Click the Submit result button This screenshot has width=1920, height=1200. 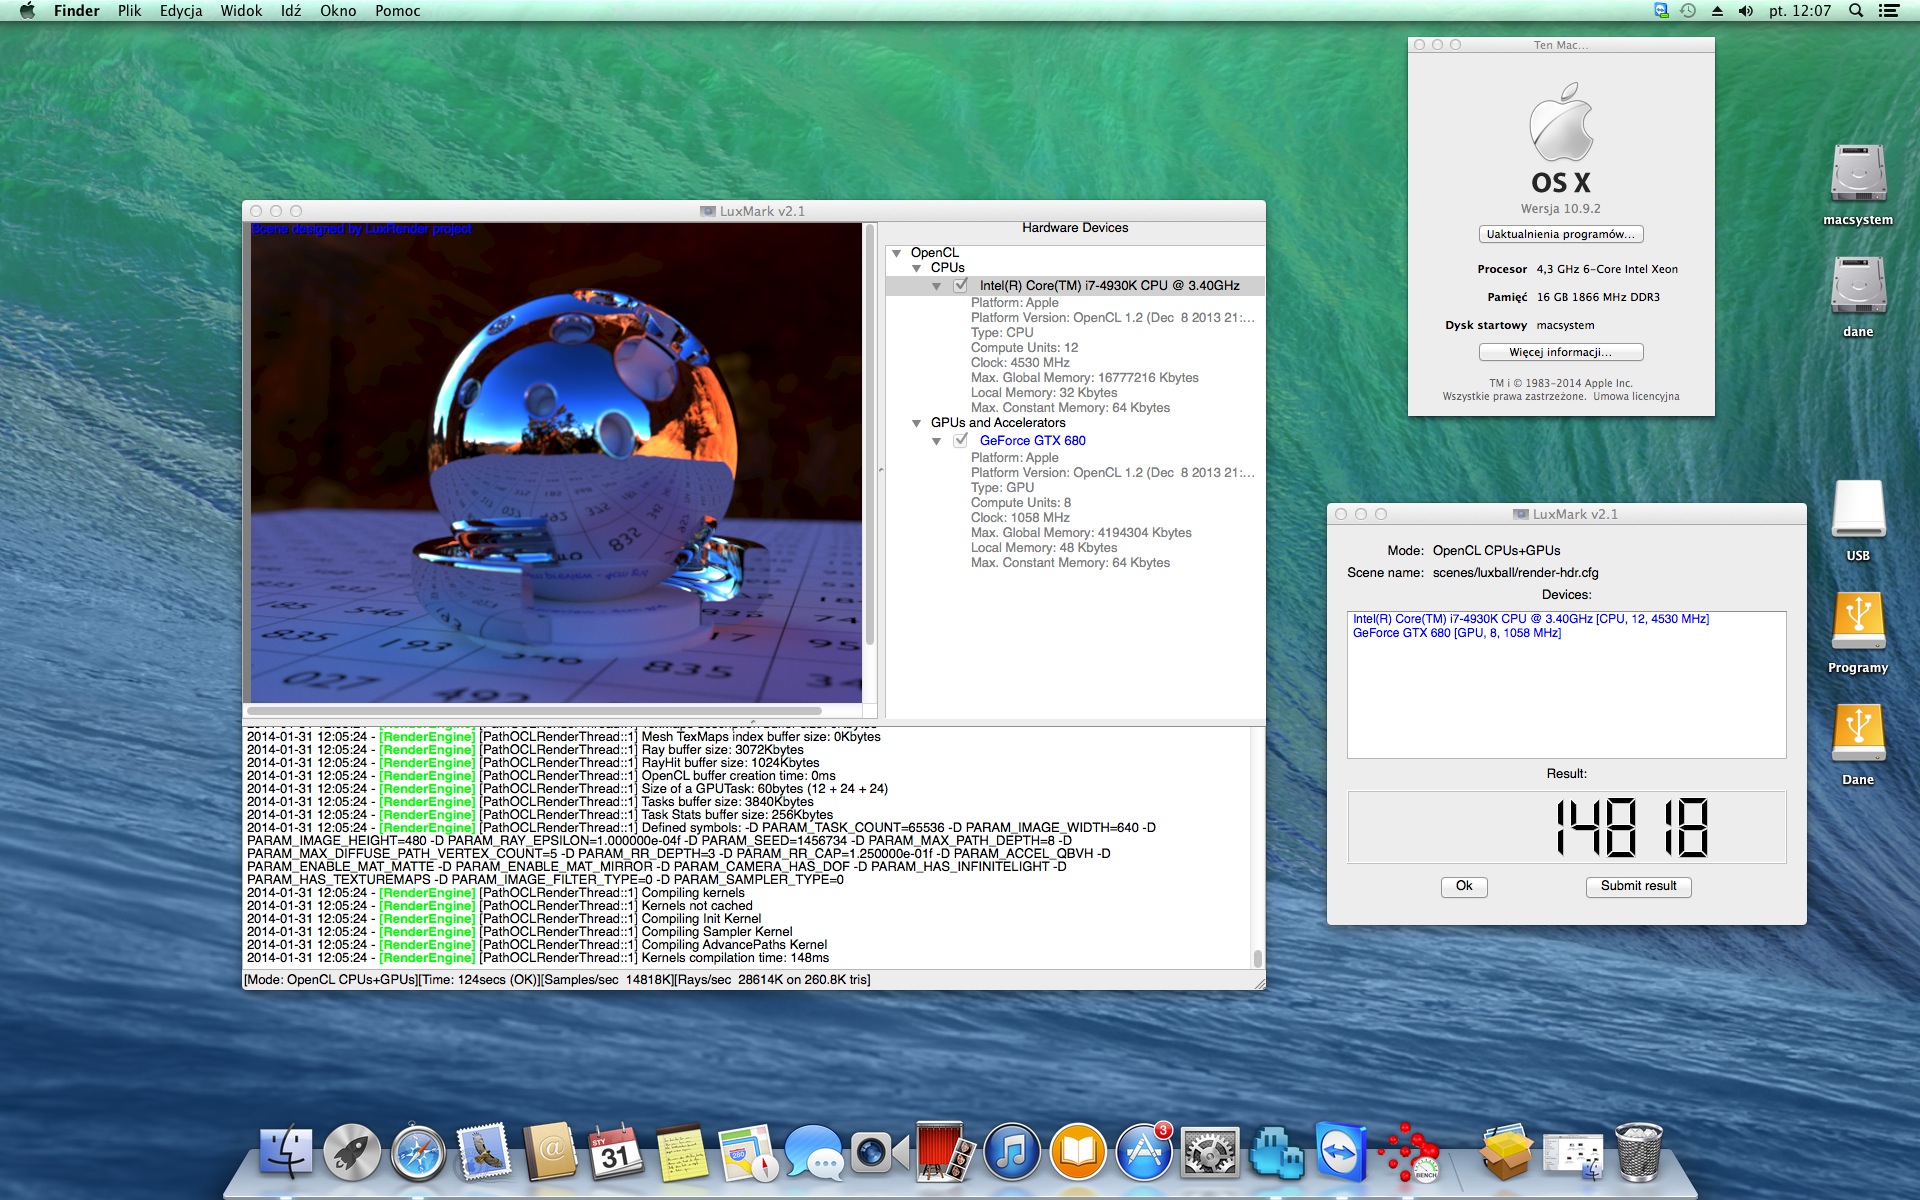click(1638, 886)
